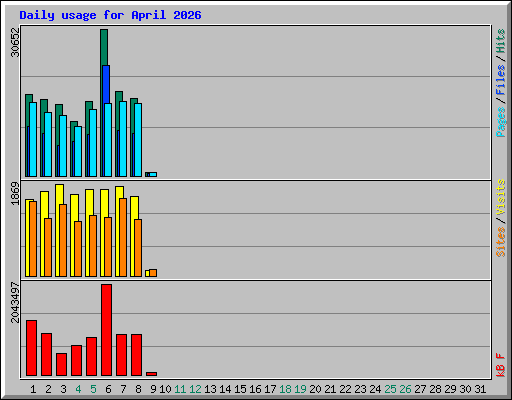Click the orange sites bar for day 4
Viewport: 512px width, 400px height.
click(78, 249)
